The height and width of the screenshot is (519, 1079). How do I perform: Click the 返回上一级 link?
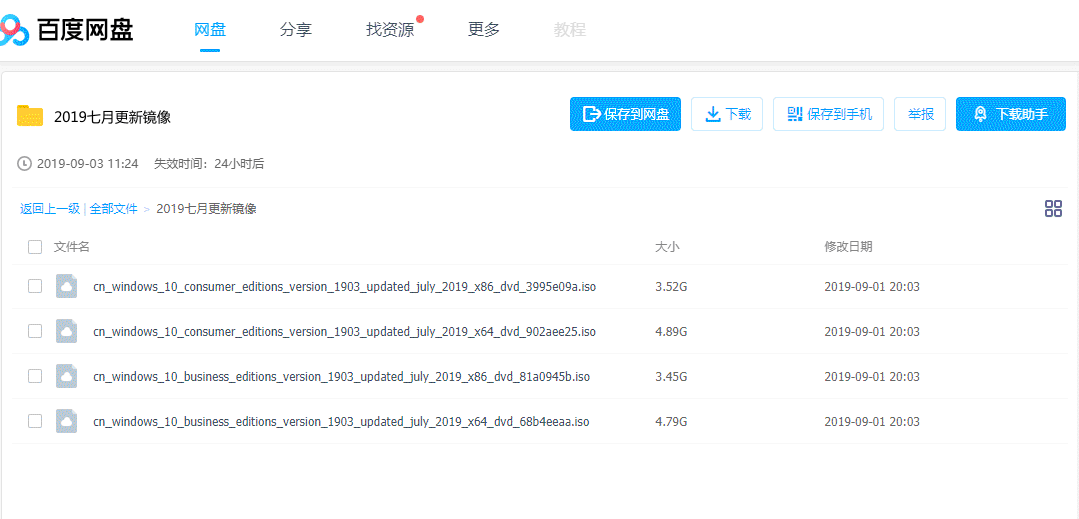(50, 209)
